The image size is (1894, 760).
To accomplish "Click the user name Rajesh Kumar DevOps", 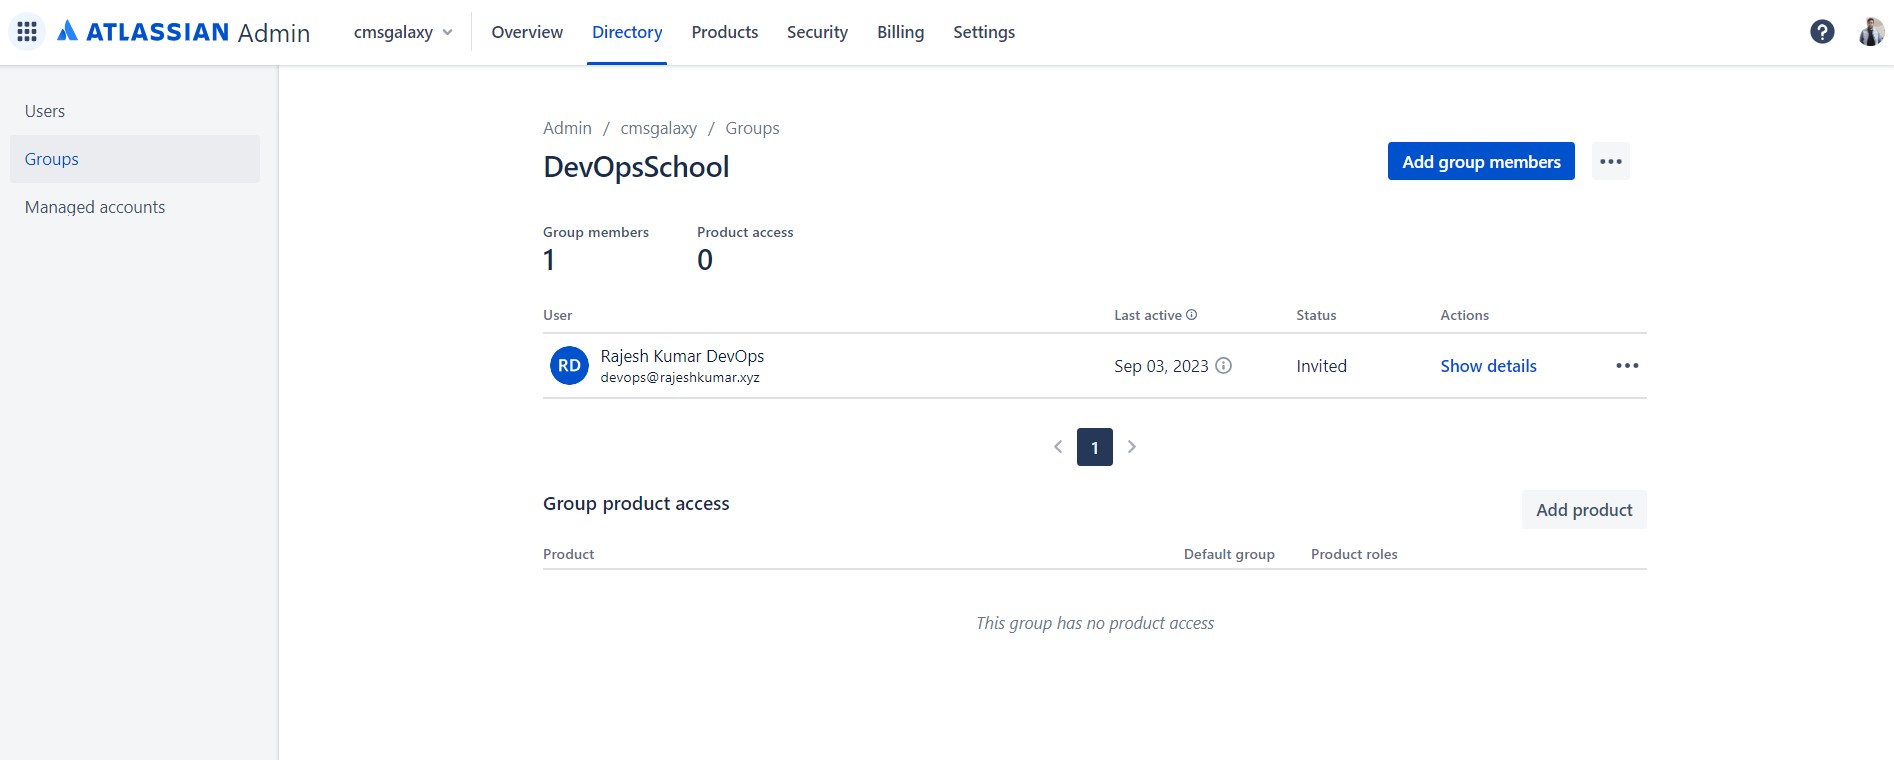I will click(x=682, y=356).
